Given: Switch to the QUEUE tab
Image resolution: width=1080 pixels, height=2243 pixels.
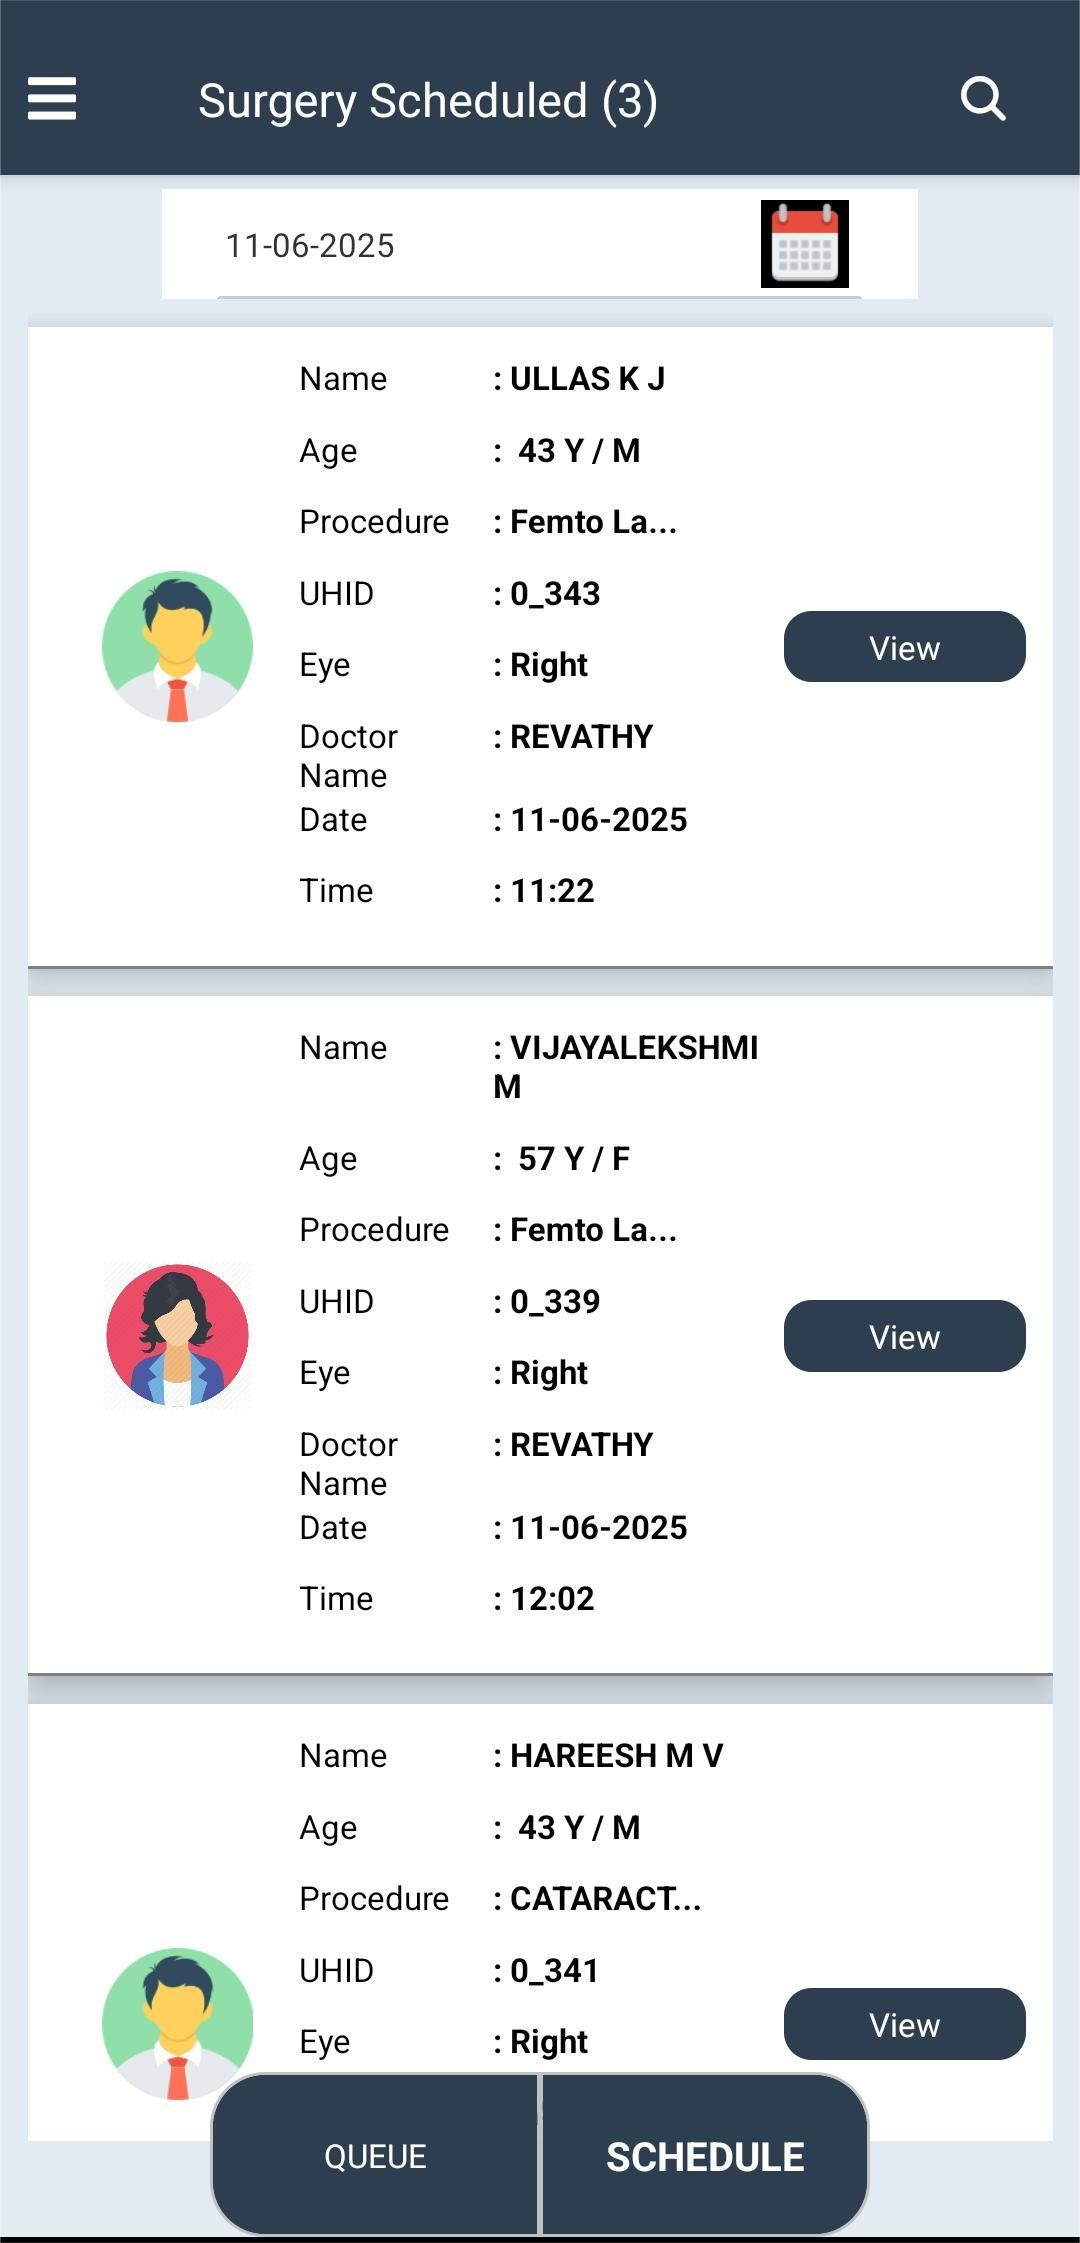Looking at the screenshot, I should [x=375, y=2156].
